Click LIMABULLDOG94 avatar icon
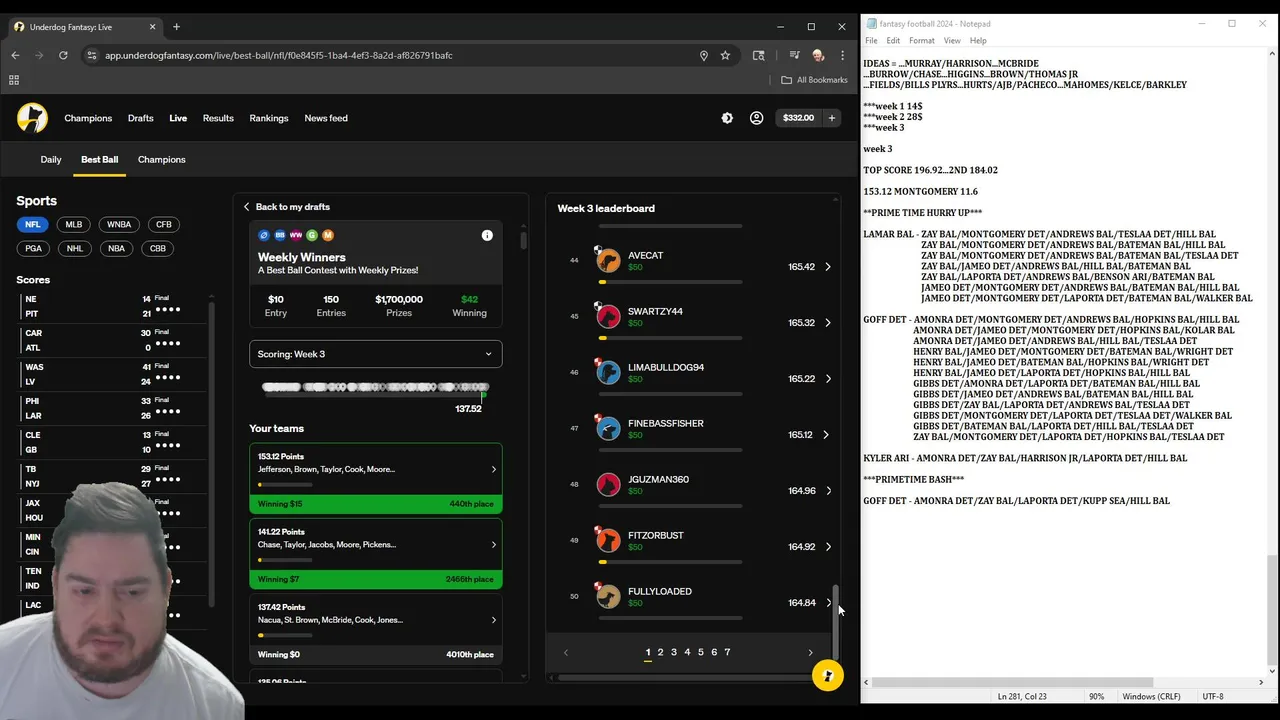Viewport: 1280px width, 720px height. click(x=608, y=373)
